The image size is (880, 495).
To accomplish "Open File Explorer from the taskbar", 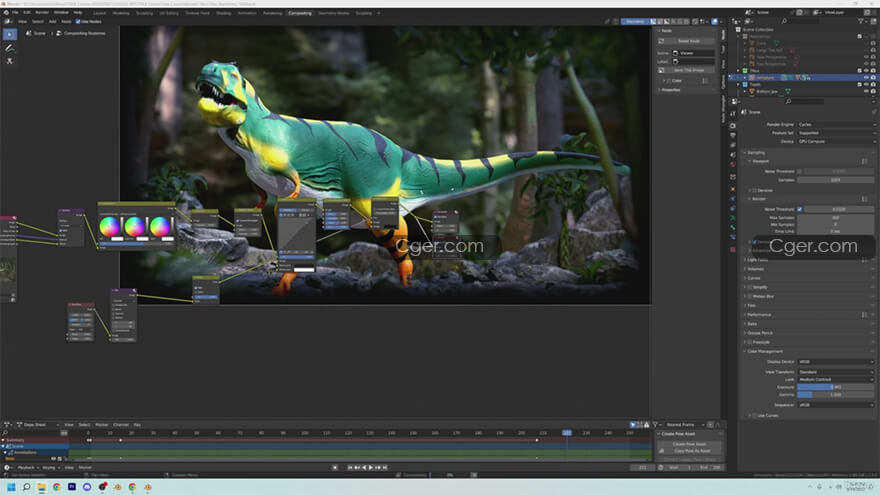I will click(42, 487).
